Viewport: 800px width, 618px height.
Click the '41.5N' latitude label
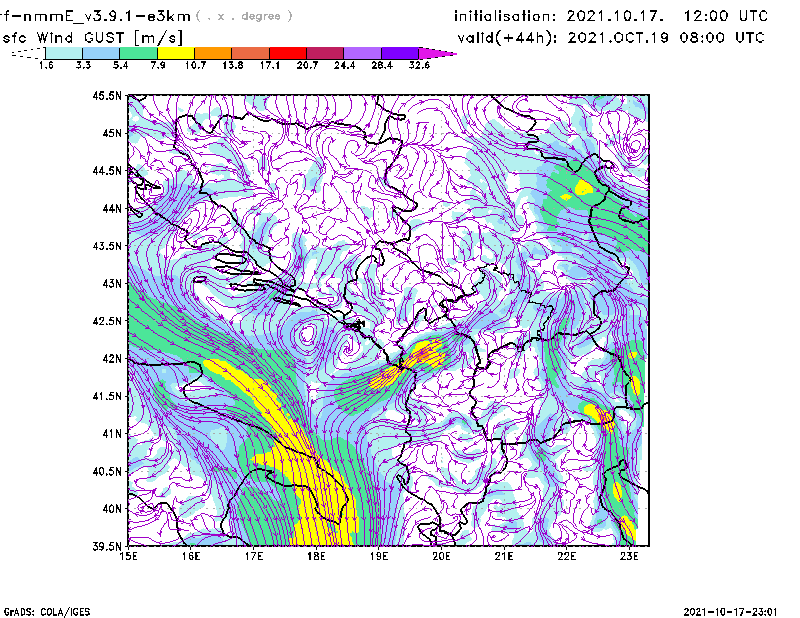[x=107, y=396]
